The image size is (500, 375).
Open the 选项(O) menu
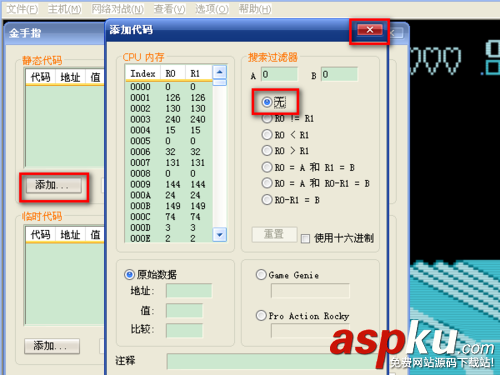(212, 9)
